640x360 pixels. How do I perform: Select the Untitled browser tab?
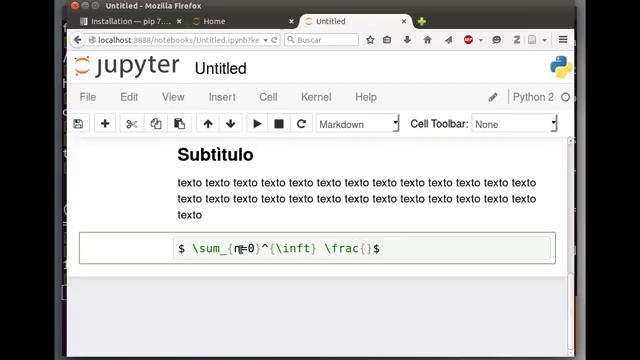pos(355,21)
